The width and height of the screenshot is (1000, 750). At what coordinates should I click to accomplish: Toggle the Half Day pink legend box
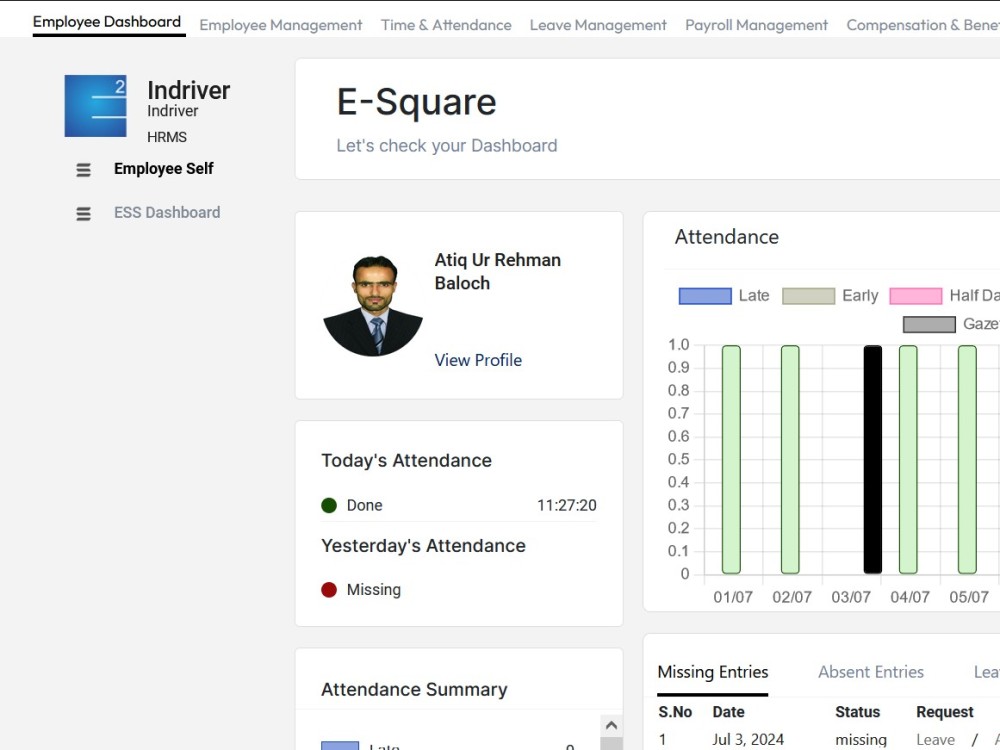coord(915,296)
